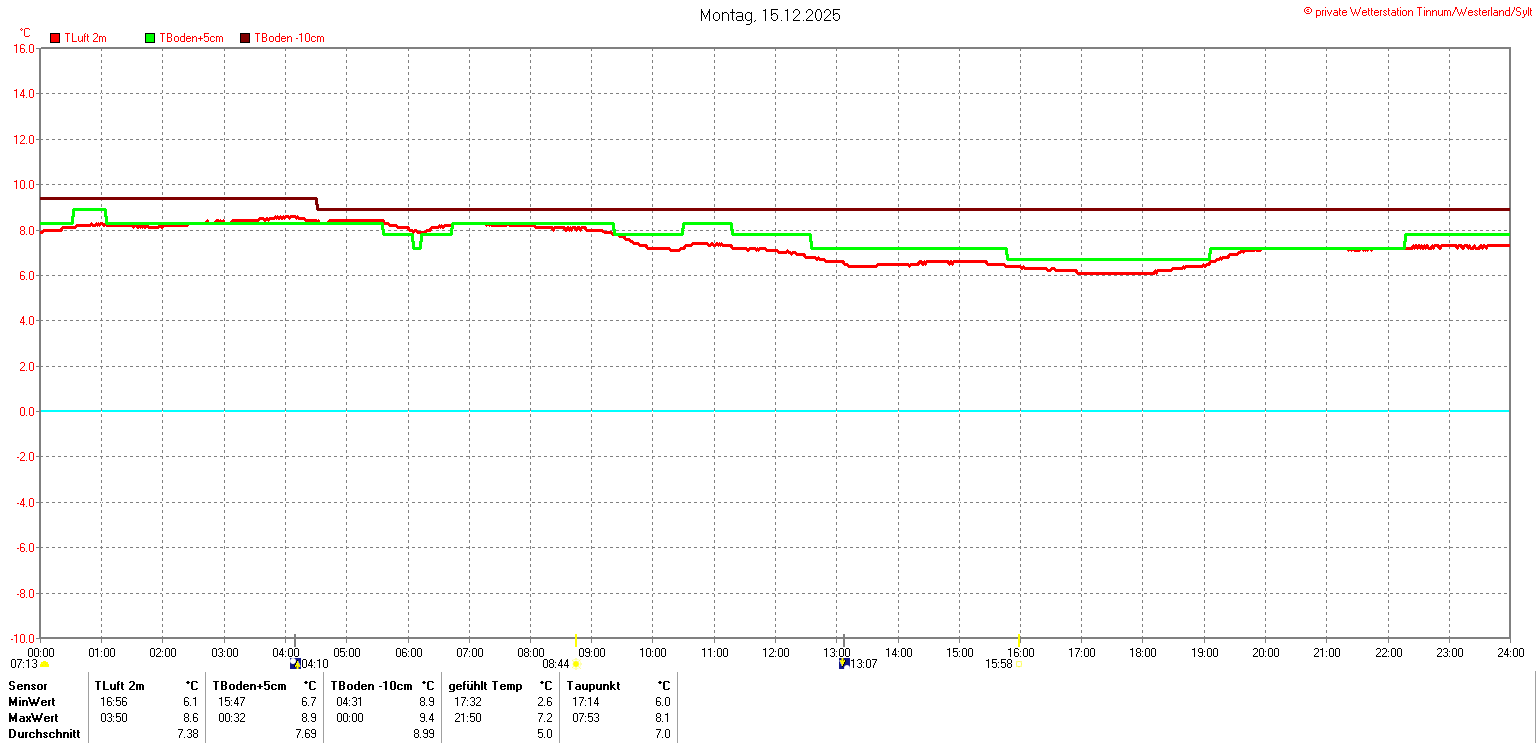The image size is (1536, 743).
Task: Click the TBoden -10cm legend label
Action: coord(289,38)
